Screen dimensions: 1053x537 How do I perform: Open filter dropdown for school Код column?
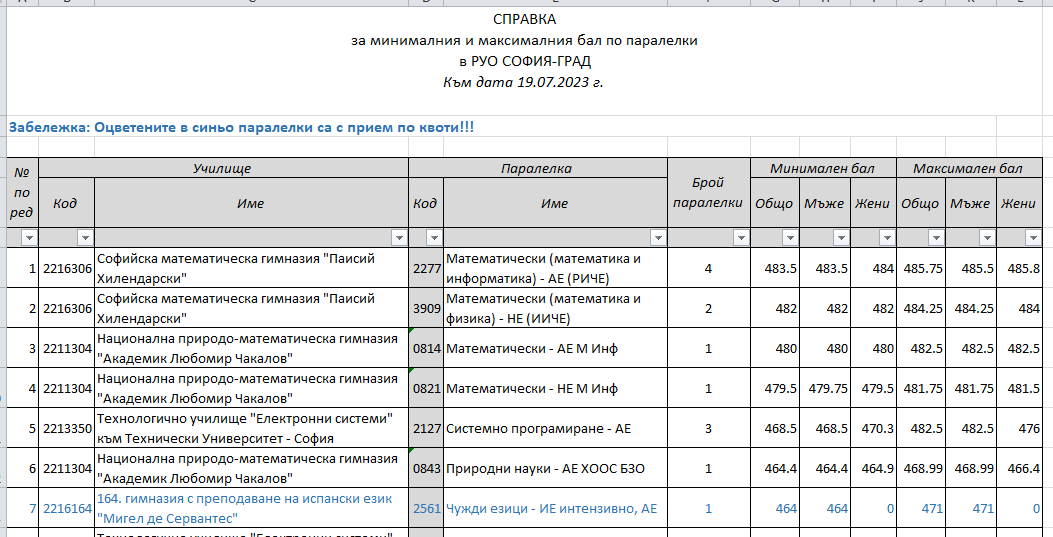coord(85,238)
